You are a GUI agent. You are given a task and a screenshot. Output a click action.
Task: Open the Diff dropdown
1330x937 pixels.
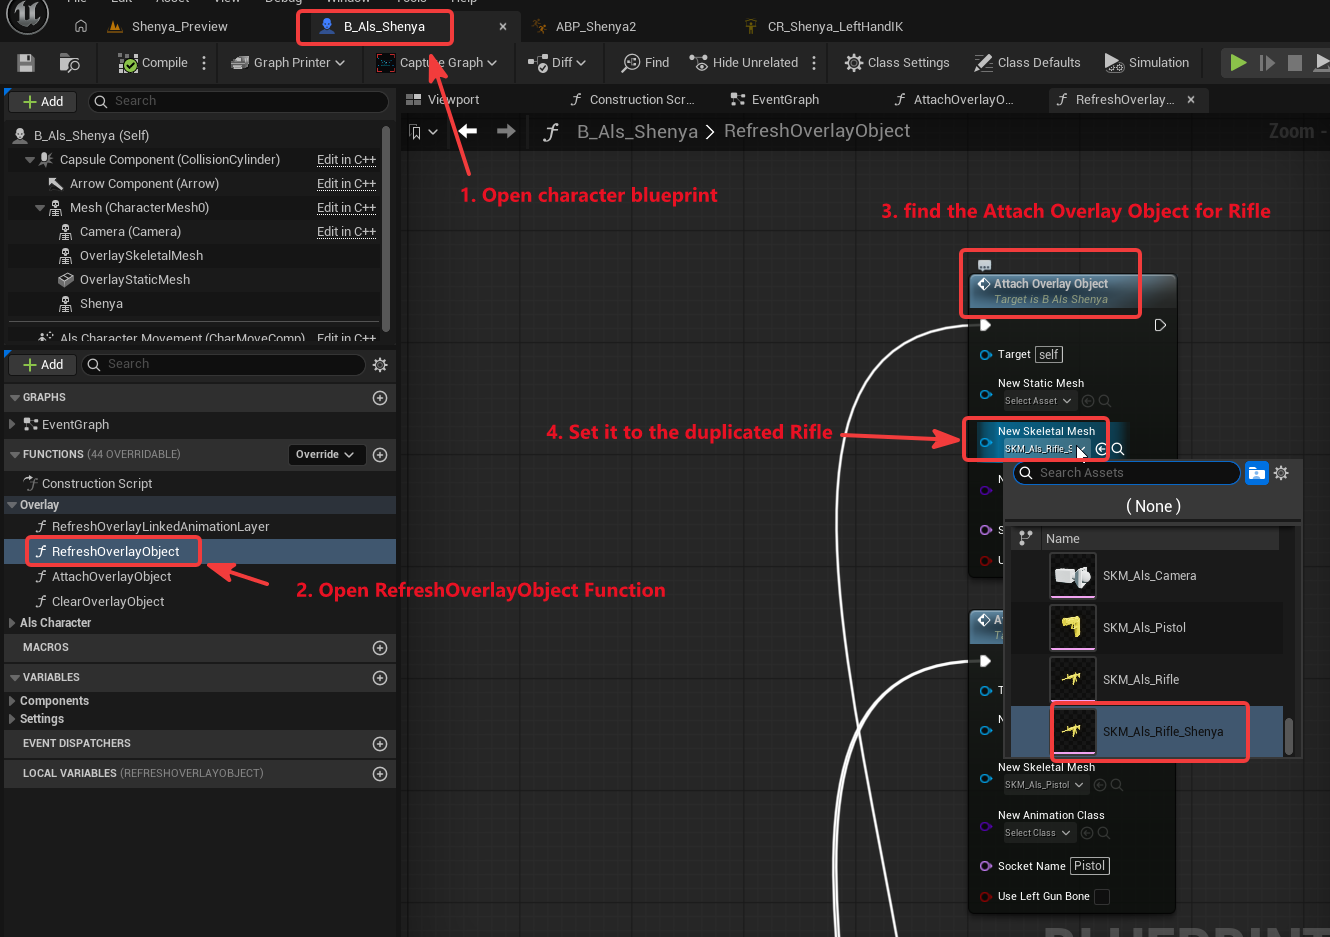pos(556,63)
